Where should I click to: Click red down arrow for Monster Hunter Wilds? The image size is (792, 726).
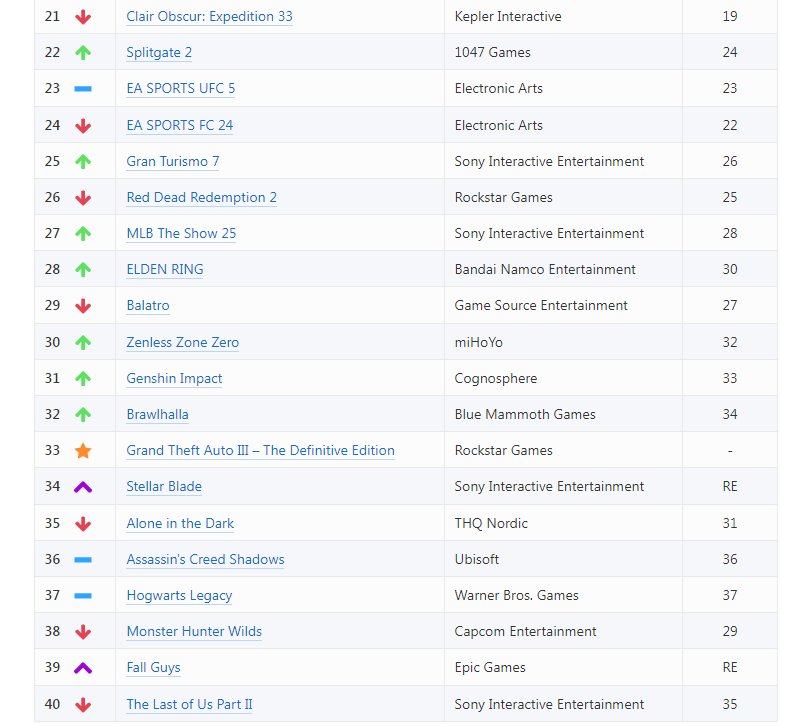pyautogui.click(x=83, y=632)
